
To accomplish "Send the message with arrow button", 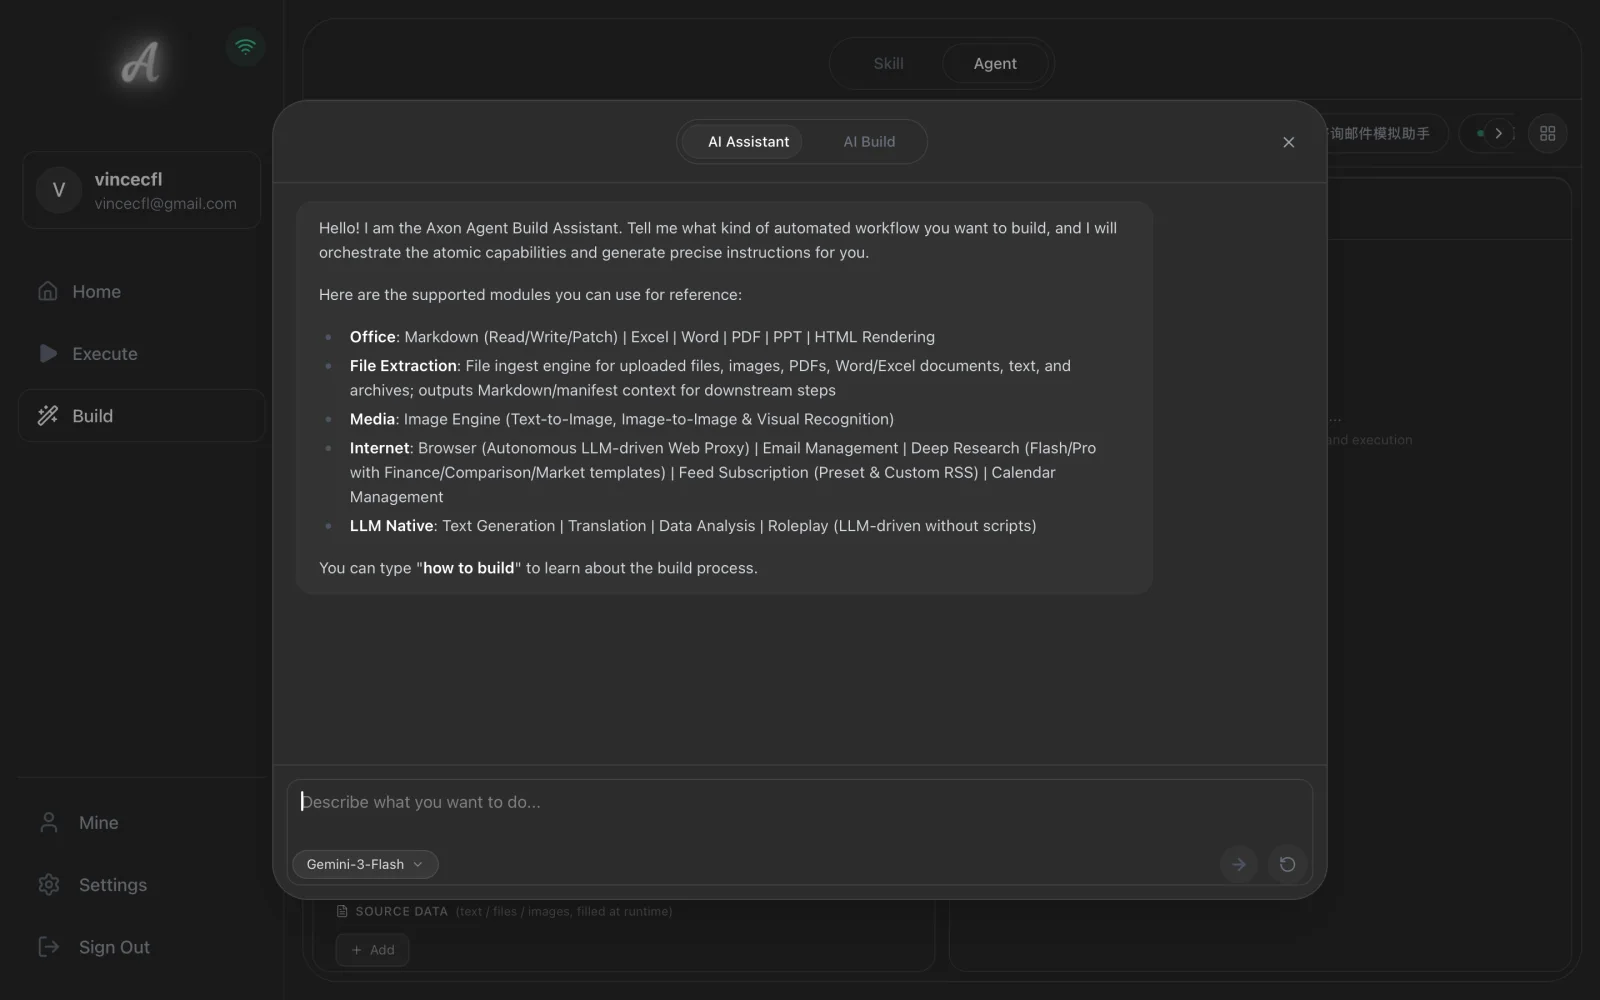I will (x=1238, y=864).
